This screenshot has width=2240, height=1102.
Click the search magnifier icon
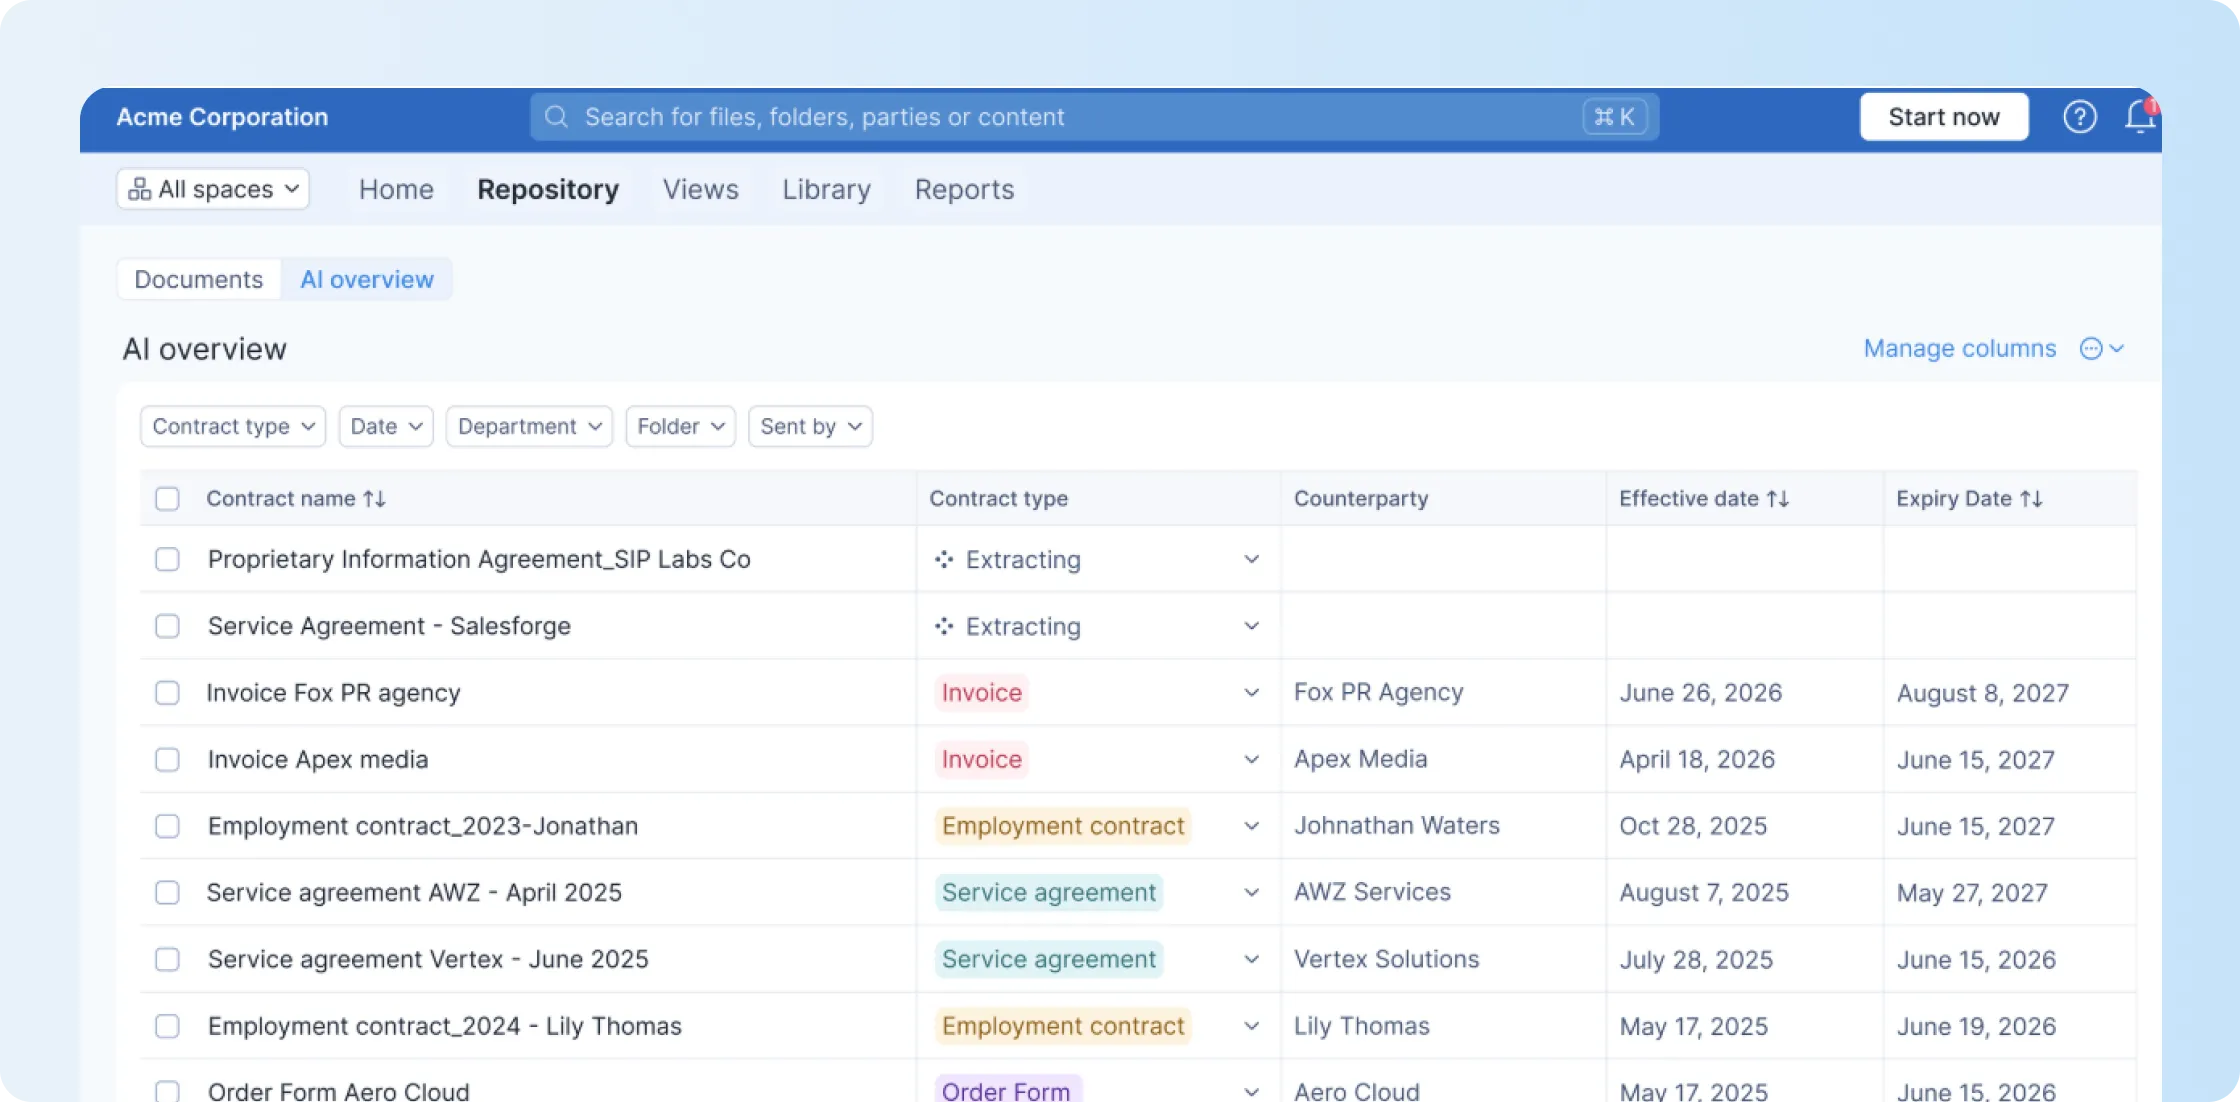[x=557, y=117]
